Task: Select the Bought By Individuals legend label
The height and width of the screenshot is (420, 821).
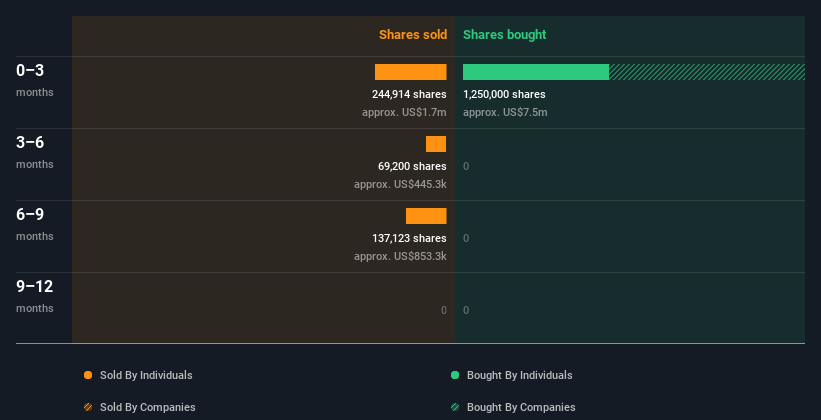Action: (x=519, y=375)
